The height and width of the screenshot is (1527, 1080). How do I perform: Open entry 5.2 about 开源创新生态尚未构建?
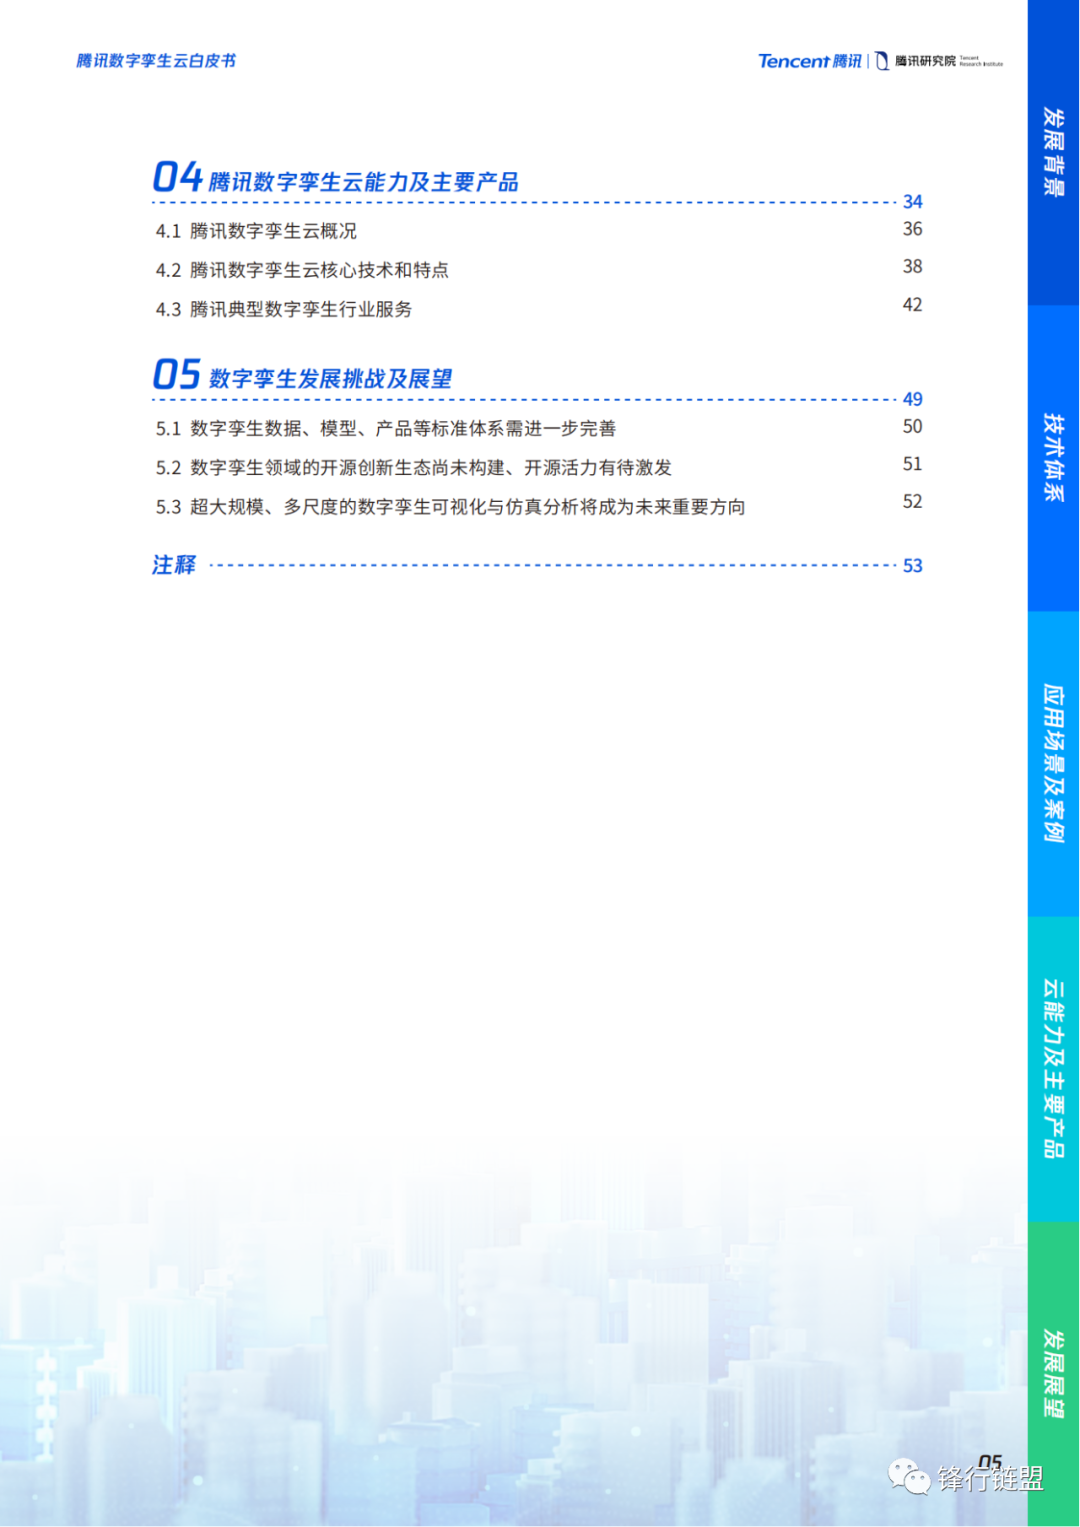(414, 467)
